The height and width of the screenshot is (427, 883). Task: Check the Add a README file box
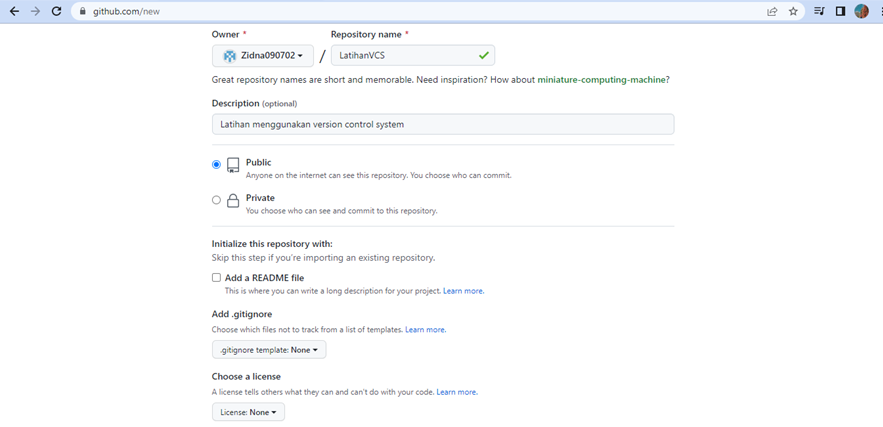(x=216, y=278)
